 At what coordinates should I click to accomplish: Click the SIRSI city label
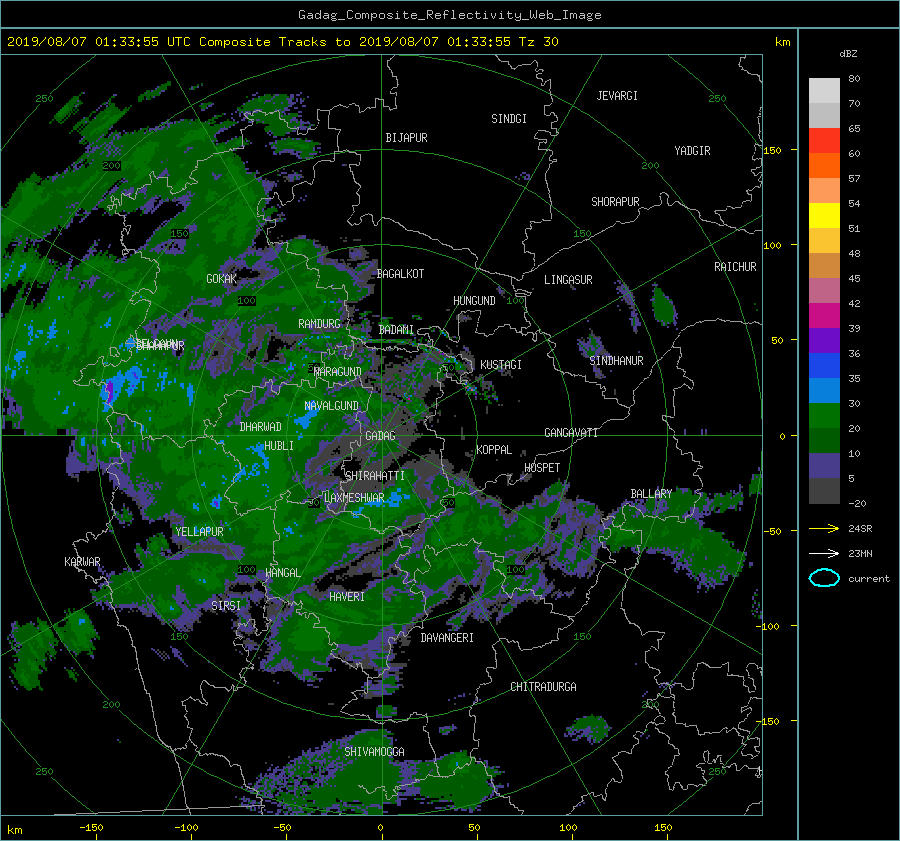pos(226,606)
